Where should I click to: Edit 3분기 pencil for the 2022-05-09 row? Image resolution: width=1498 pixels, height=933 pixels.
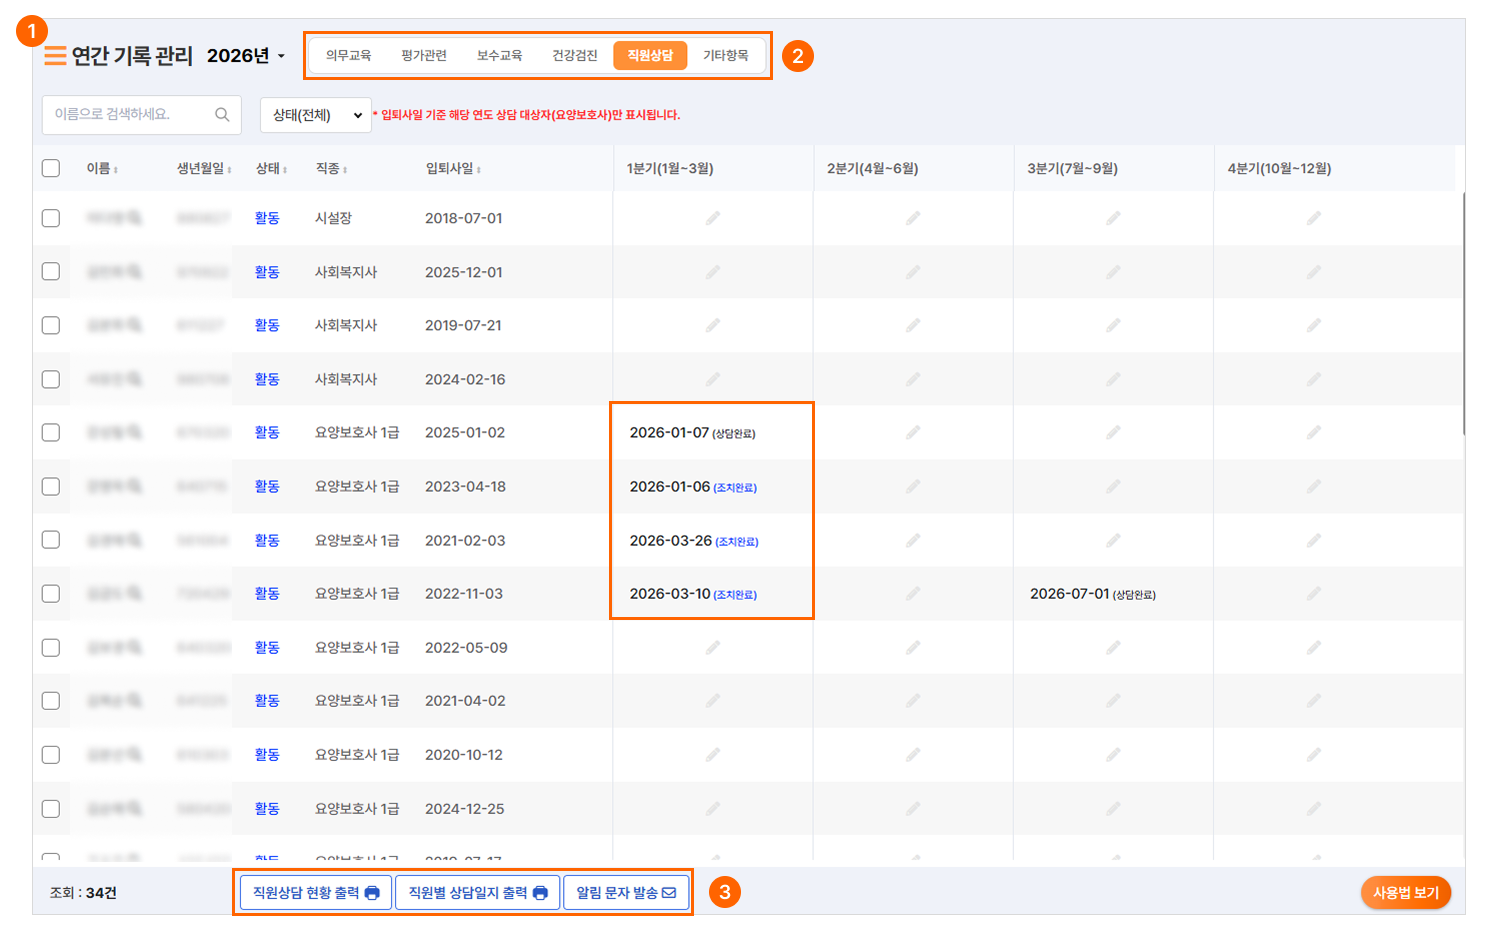point(1113,647)
